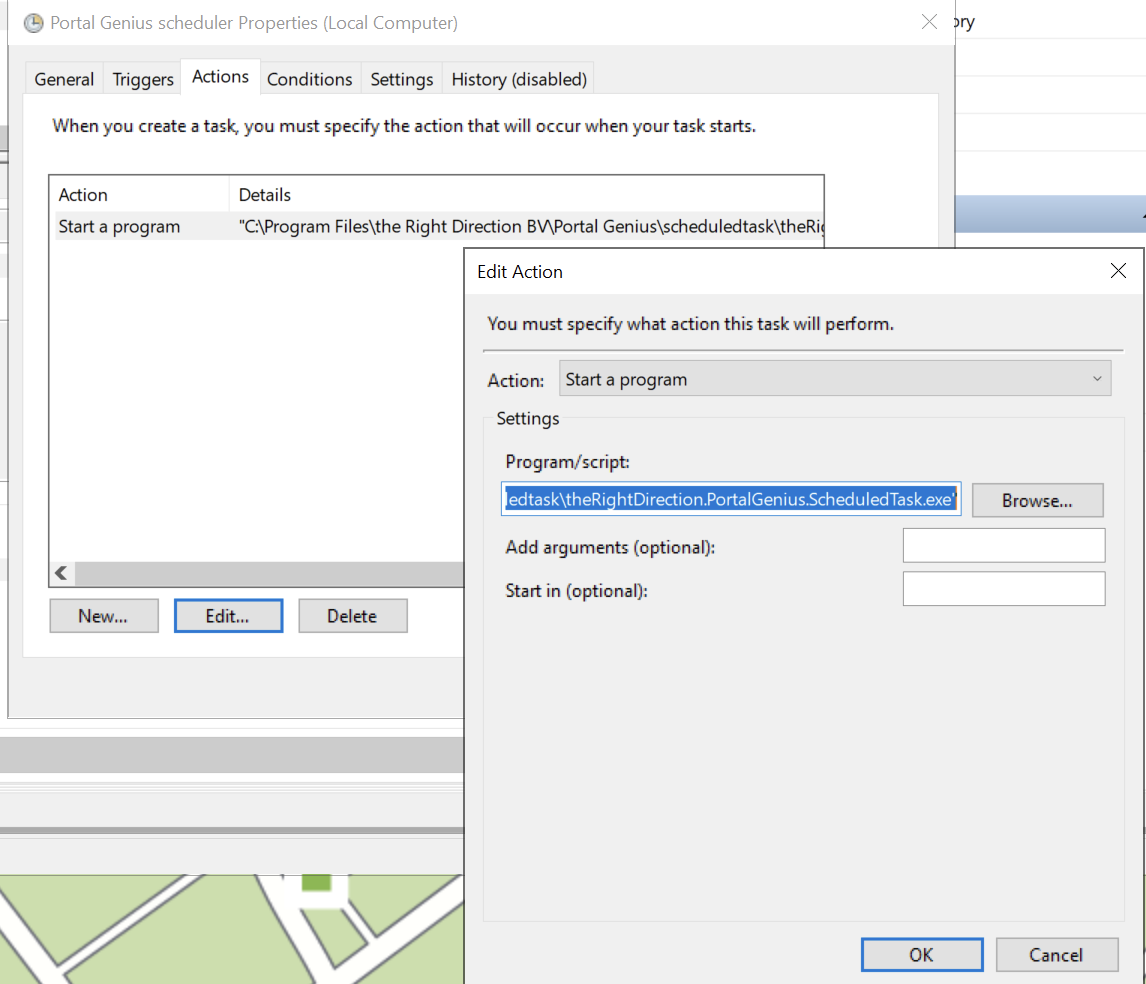The width and height of the screenshot is (1146, 984).
Task: Click the Program/script path field
Action: coord(731,499)
